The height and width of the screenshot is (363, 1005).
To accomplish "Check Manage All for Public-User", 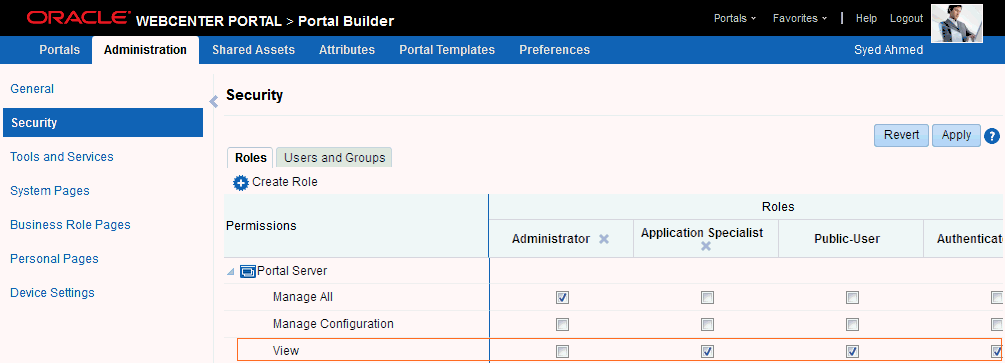I will click(852, 298).
